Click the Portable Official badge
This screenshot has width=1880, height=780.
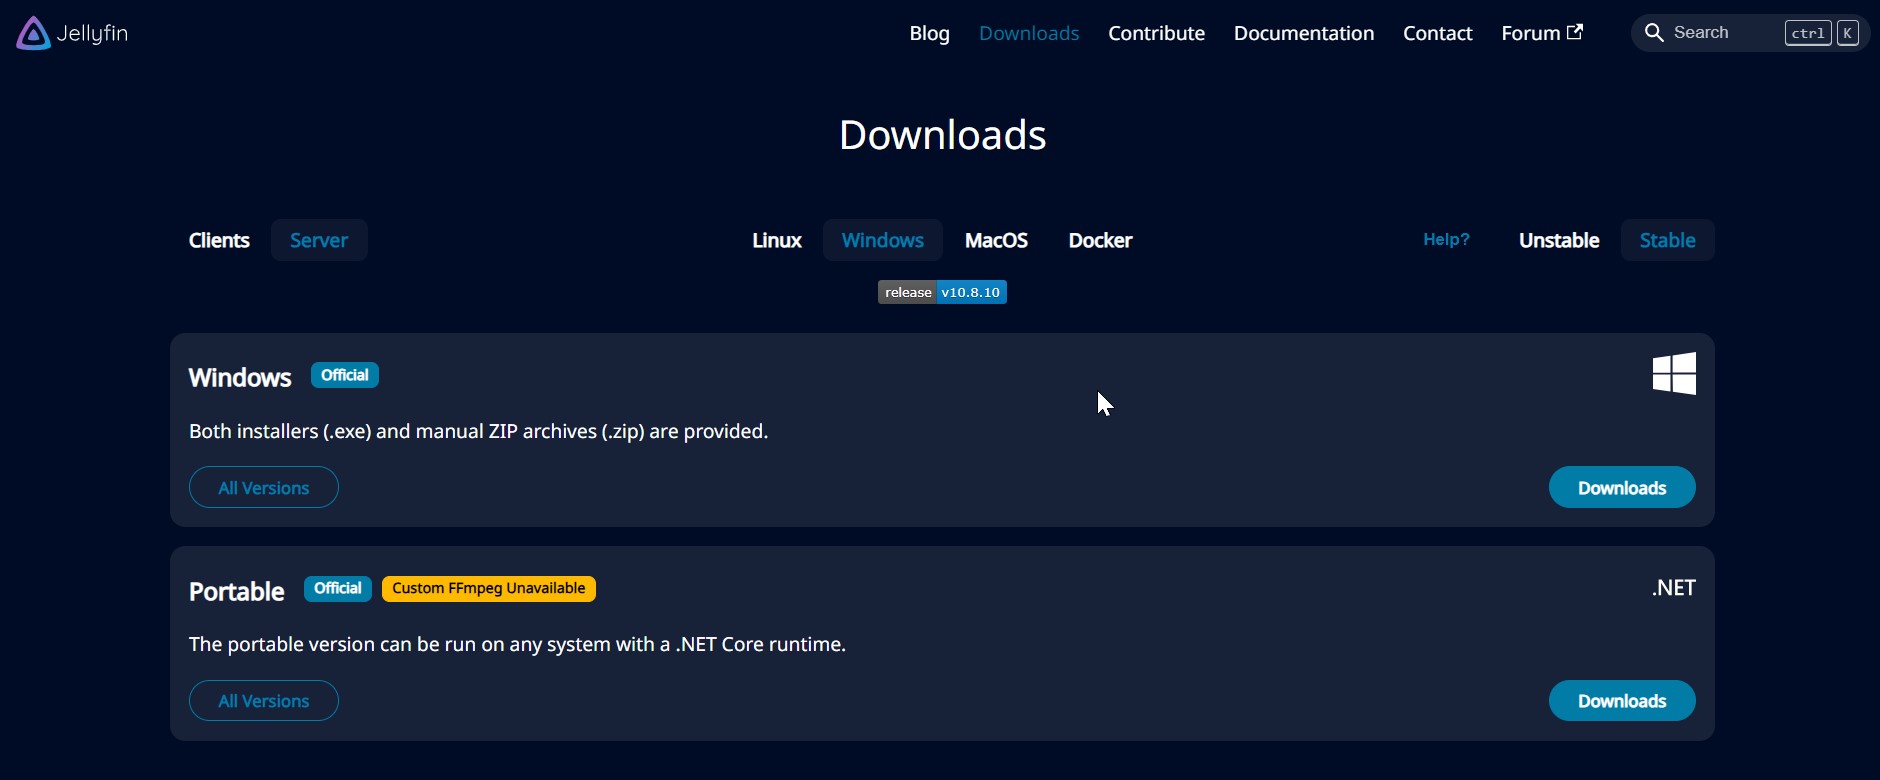[x=338, y=588]
